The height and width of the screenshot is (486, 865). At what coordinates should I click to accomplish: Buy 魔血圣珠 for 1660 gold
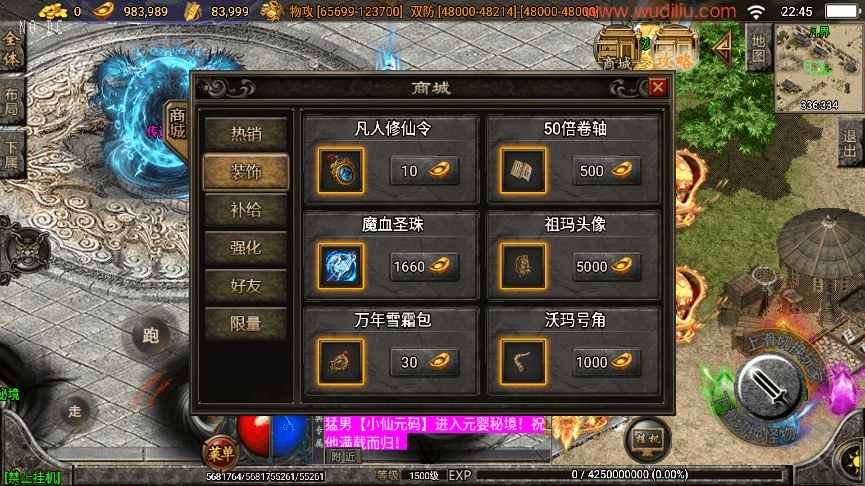pos(424,266)
